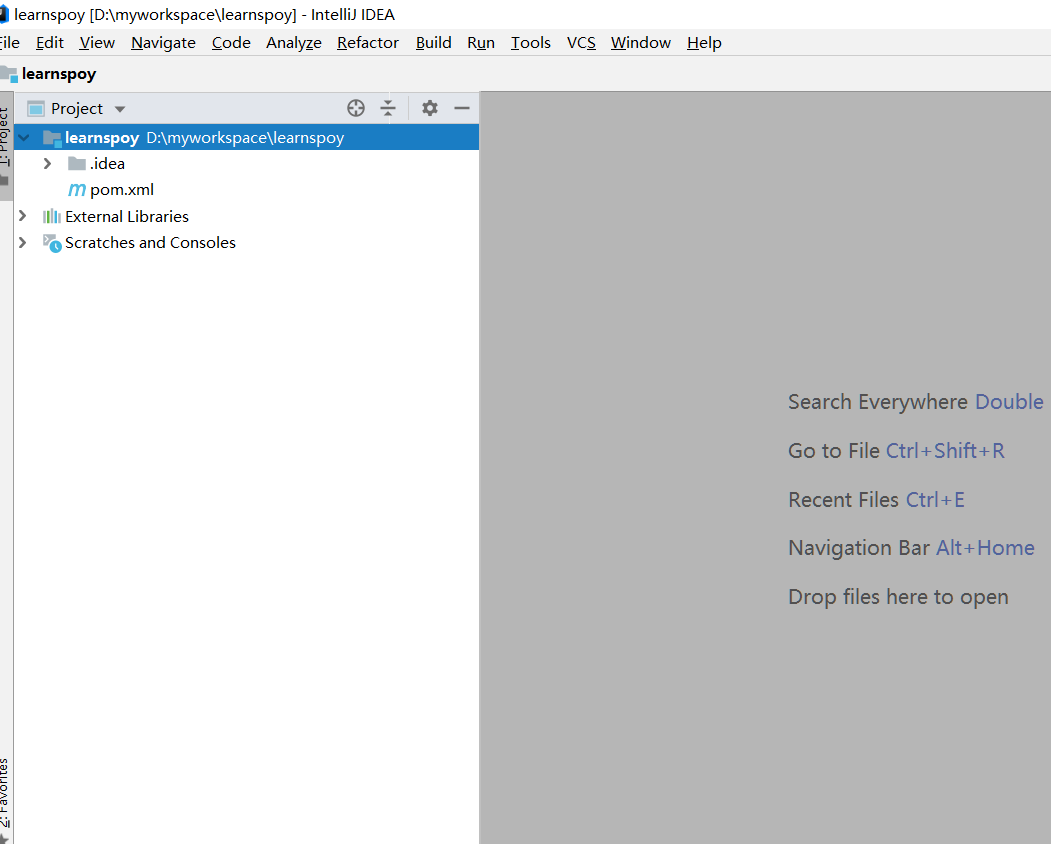Click the 'Search Everywhere' hint text

(877, 402)
